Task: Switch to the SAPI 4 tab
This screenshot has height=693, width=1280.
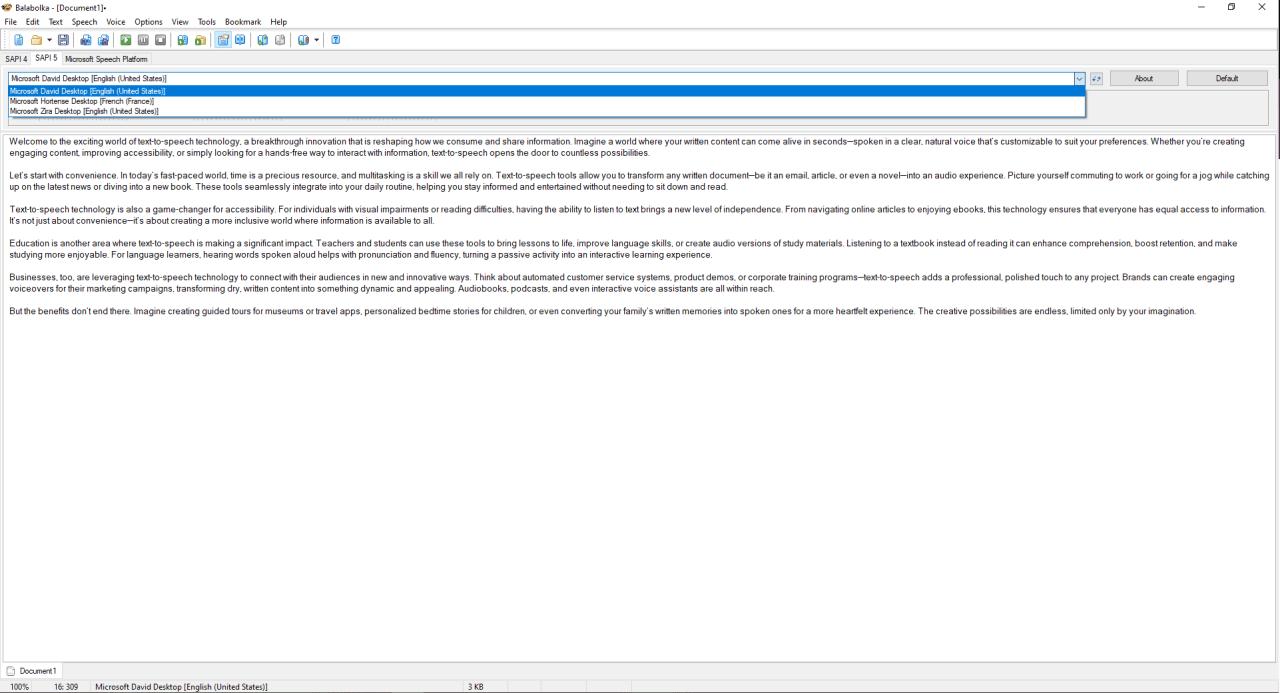Action: [x=16, y=59]
